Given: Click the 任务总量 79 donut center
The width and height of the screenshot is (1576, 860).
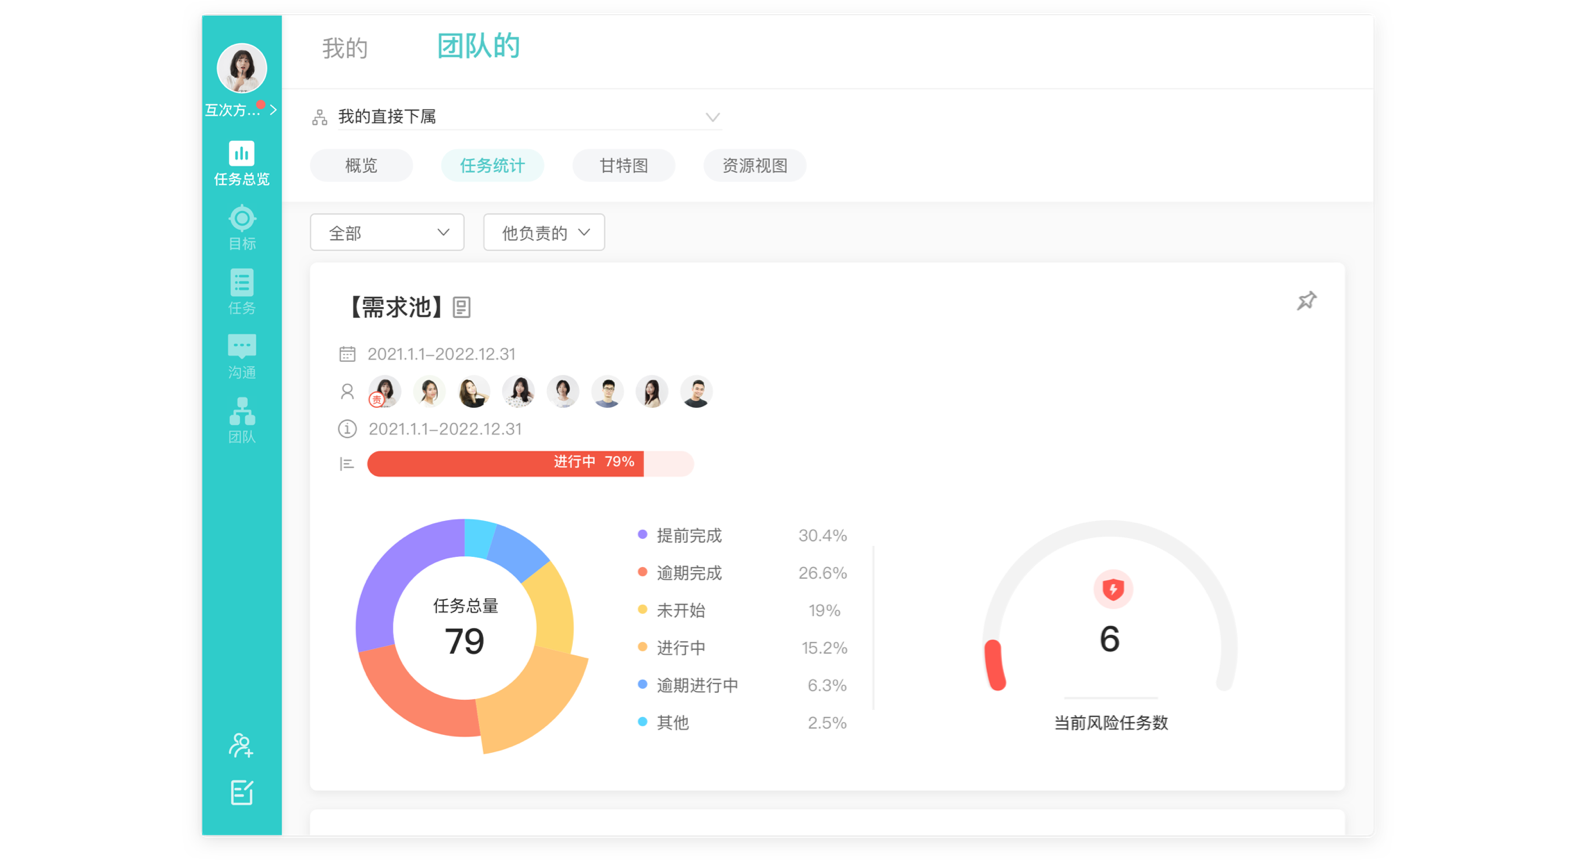Looking at the screenshot, I should [465, 629].
